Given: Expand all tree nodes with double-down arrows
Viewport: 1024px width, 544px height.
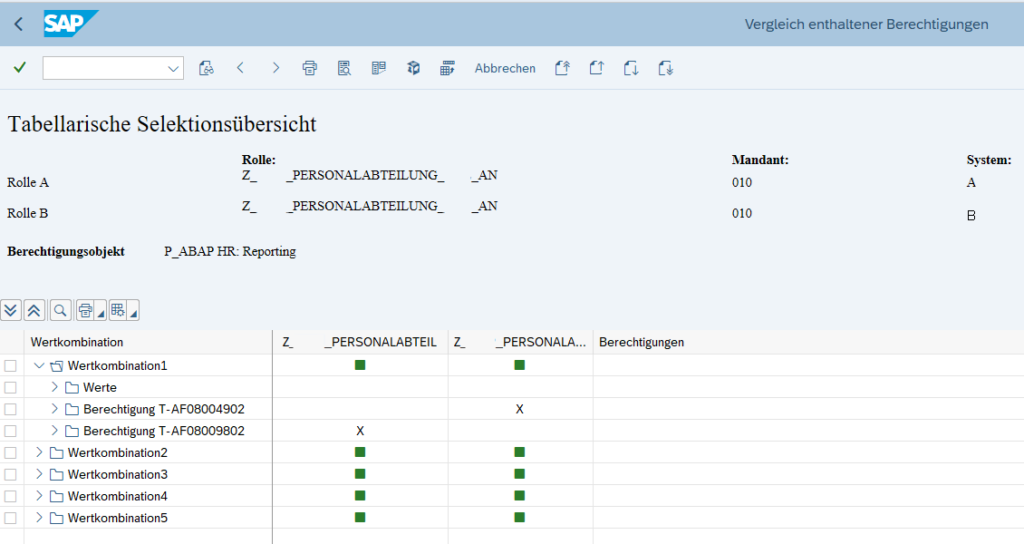Looking at the screenshot, I should pyautogui.click(x=11, y=310).
